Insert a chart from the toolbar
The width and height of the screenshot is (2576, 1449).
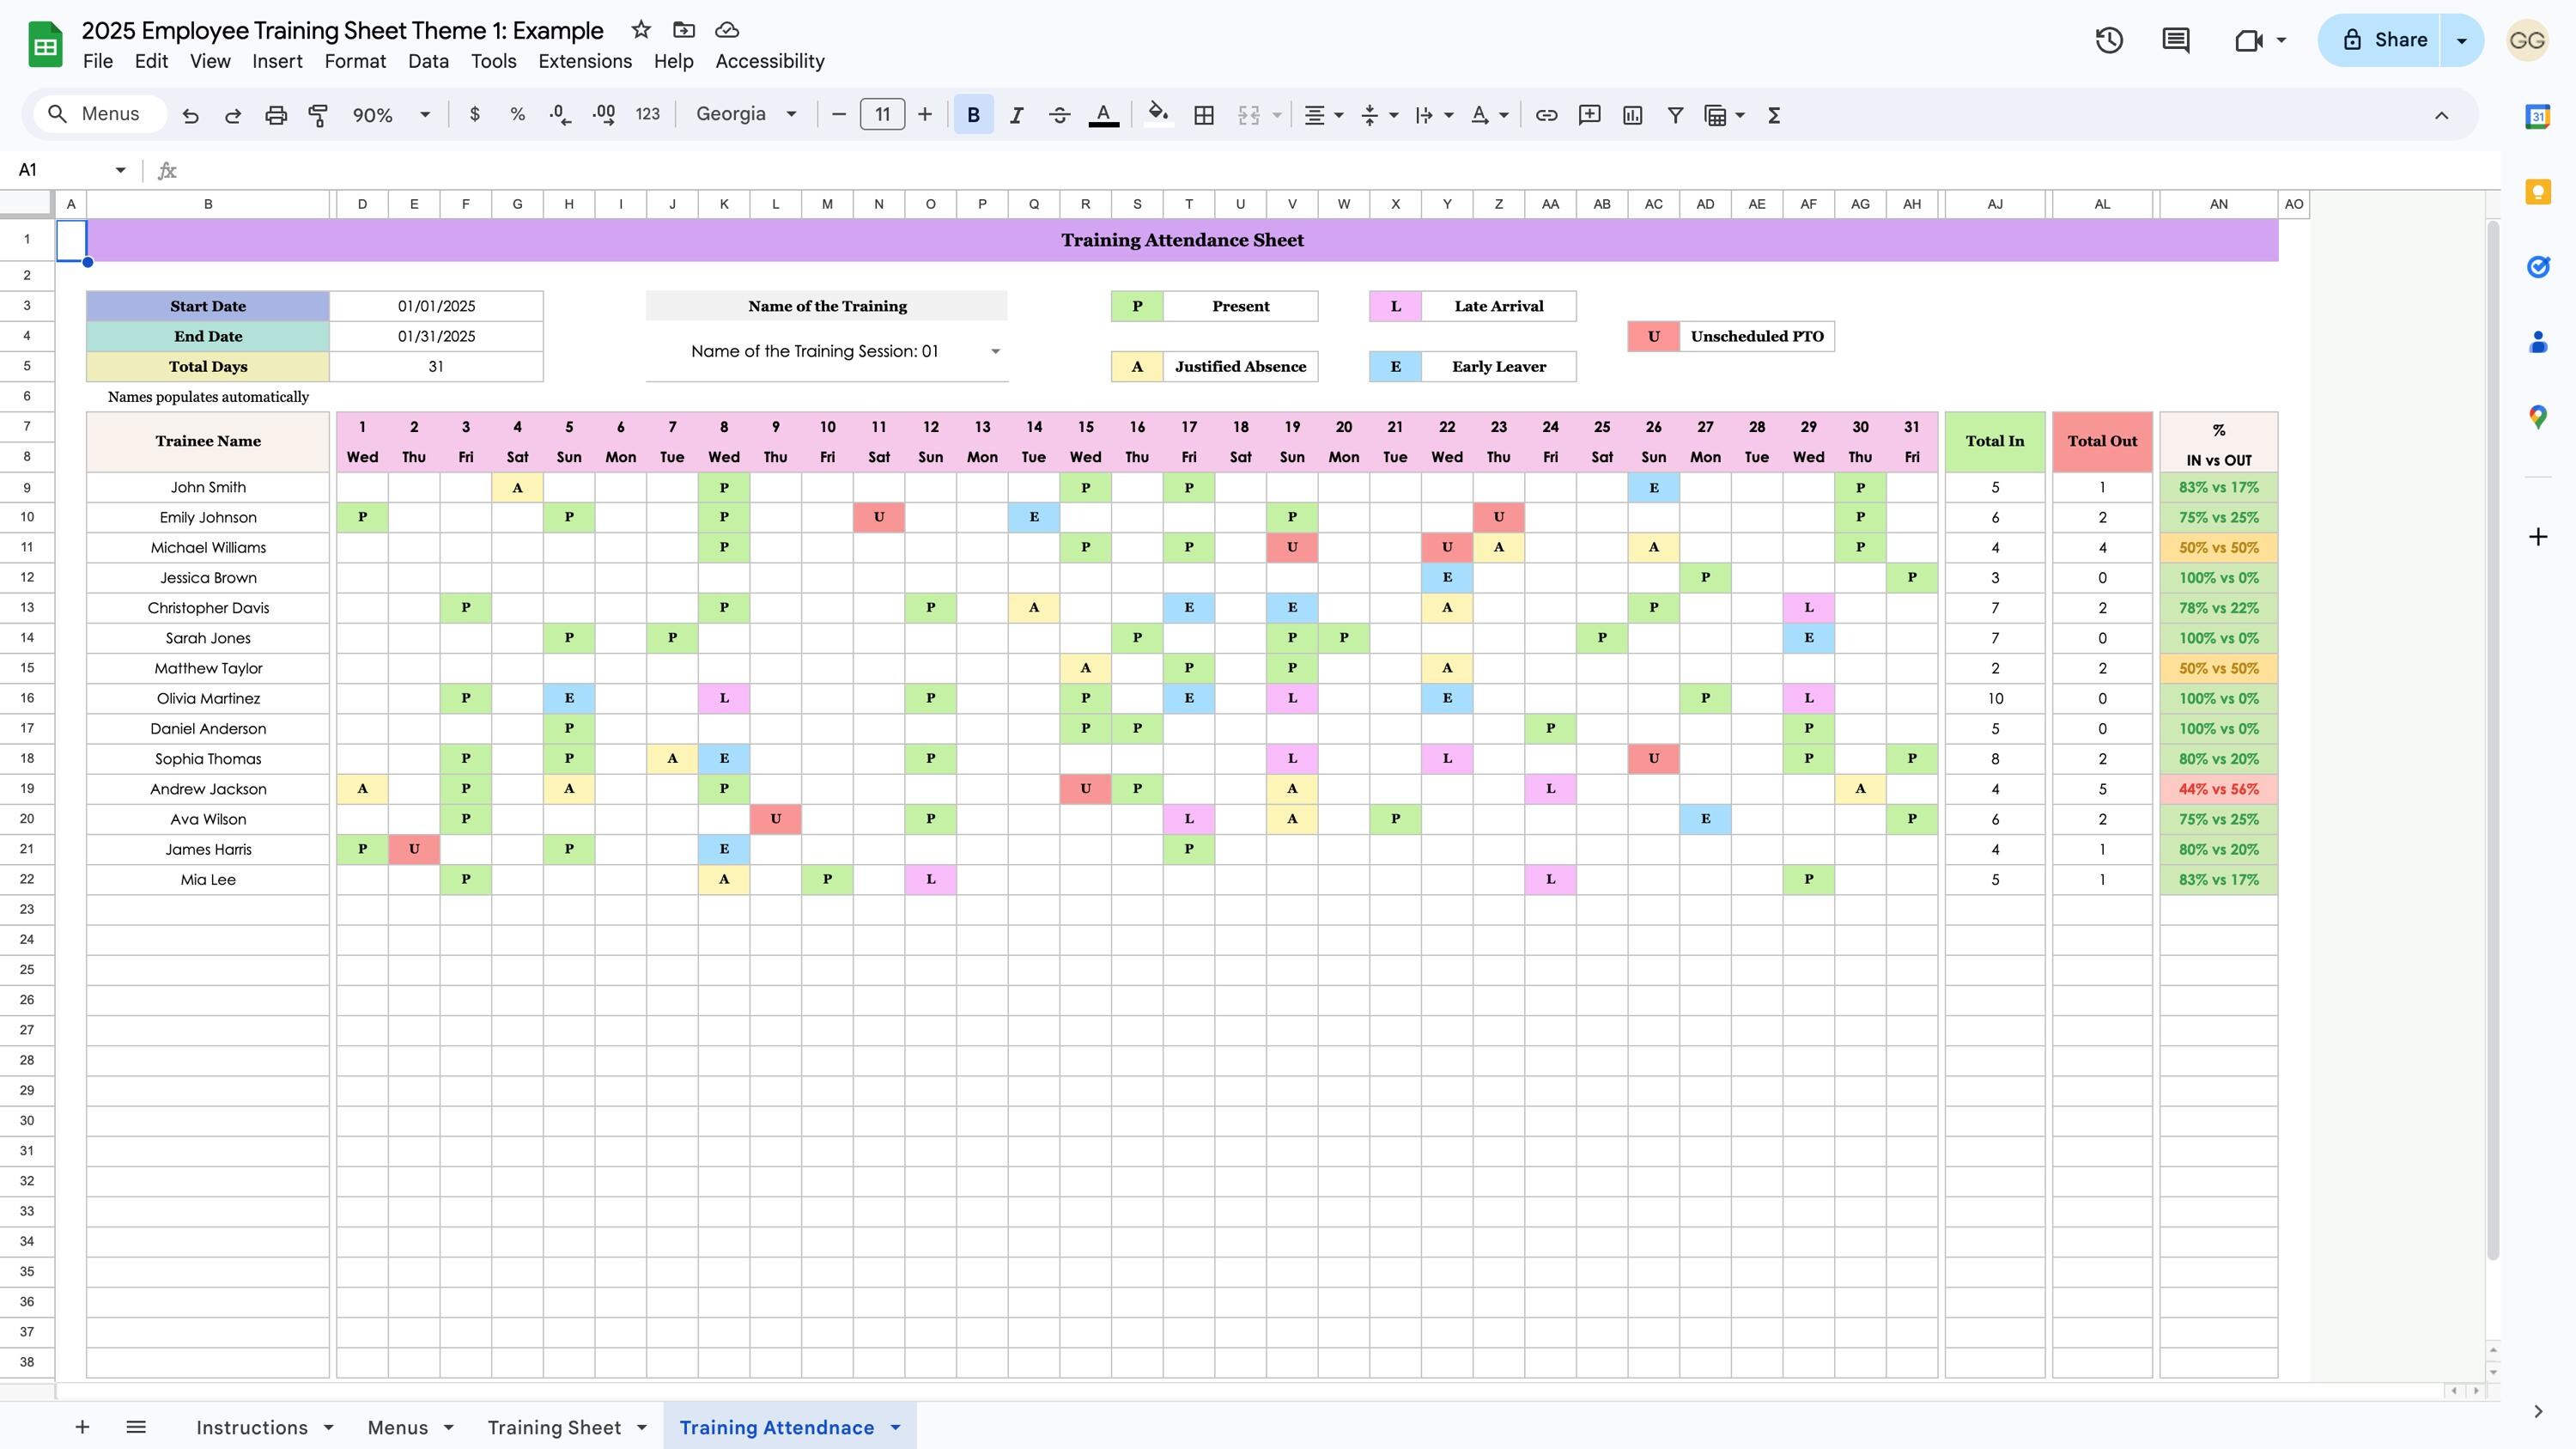pos(1632,114)
